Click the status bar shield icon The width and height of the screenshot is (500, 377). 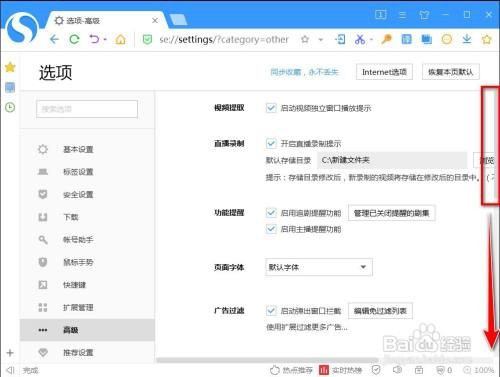pyautogui.click(x=376, y=370)
